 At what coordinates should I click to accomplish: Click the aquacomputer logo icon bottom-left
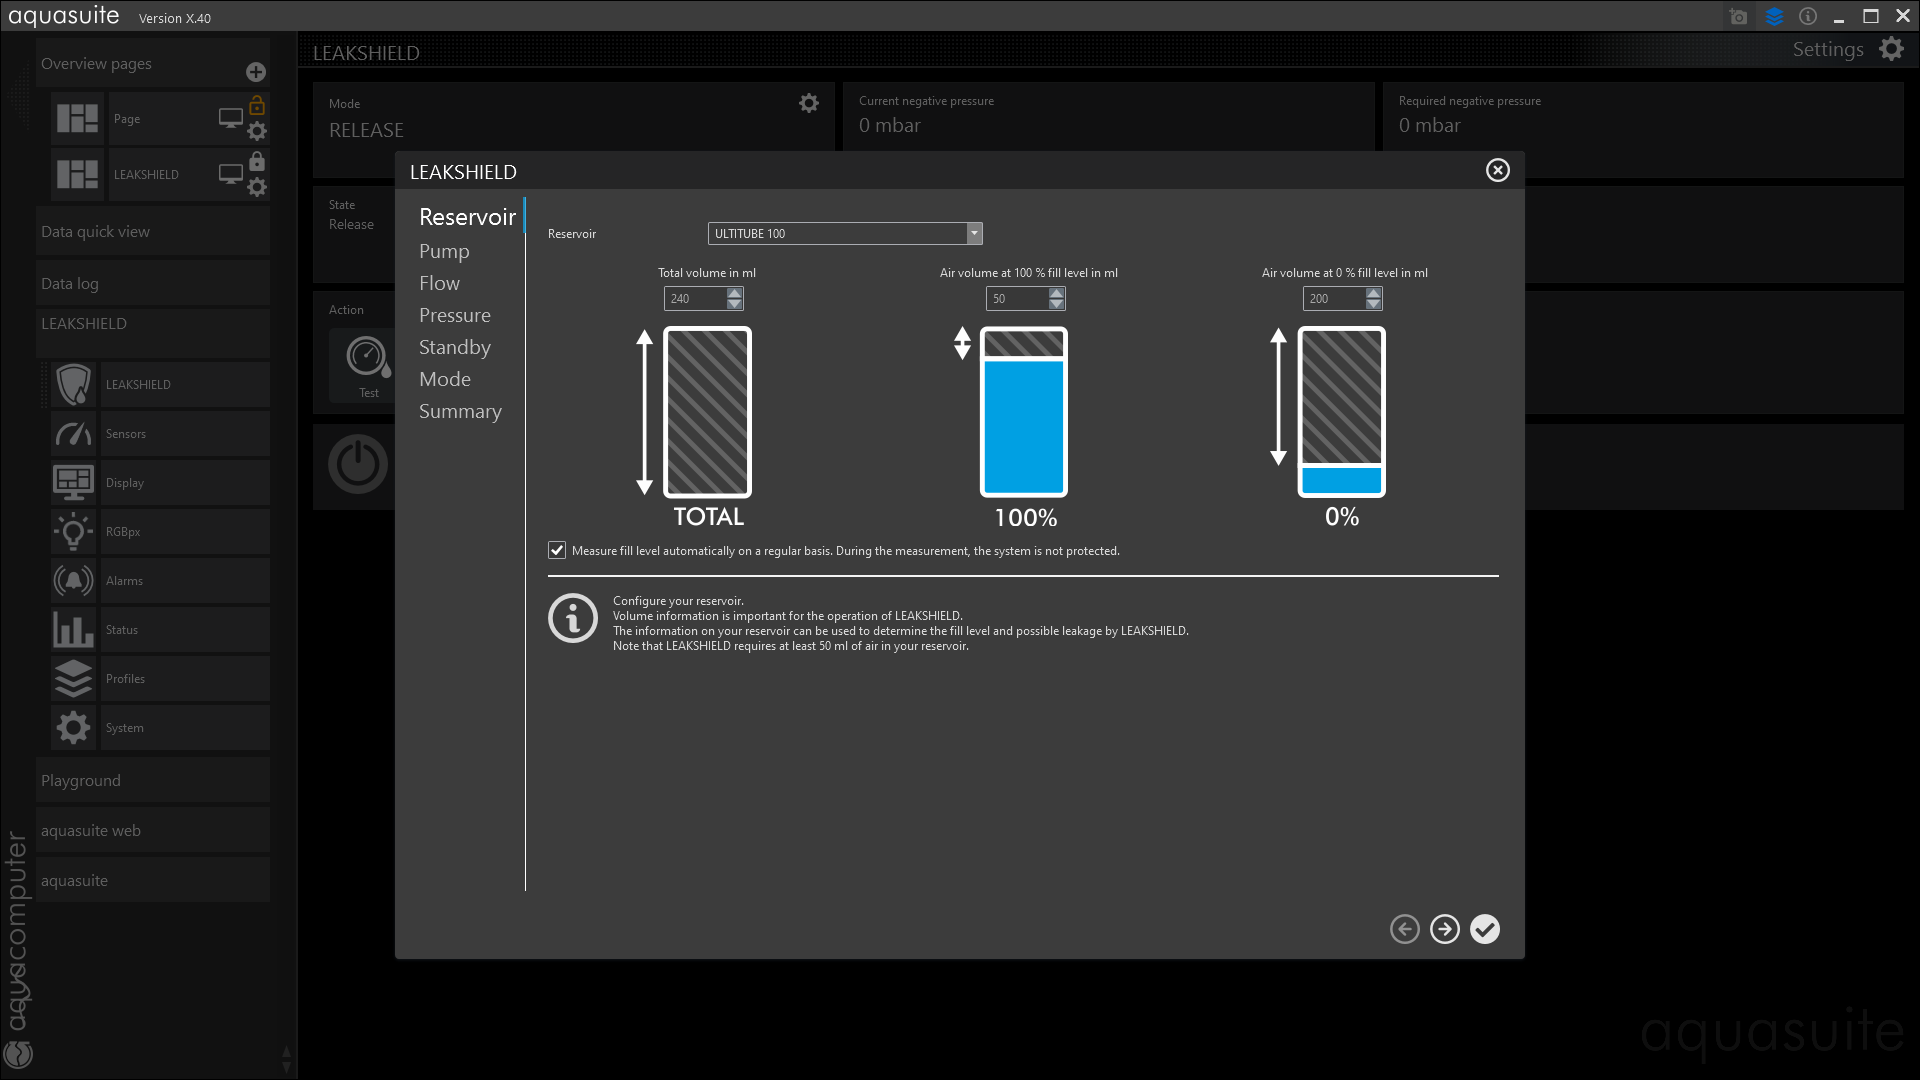[18, 1054]
